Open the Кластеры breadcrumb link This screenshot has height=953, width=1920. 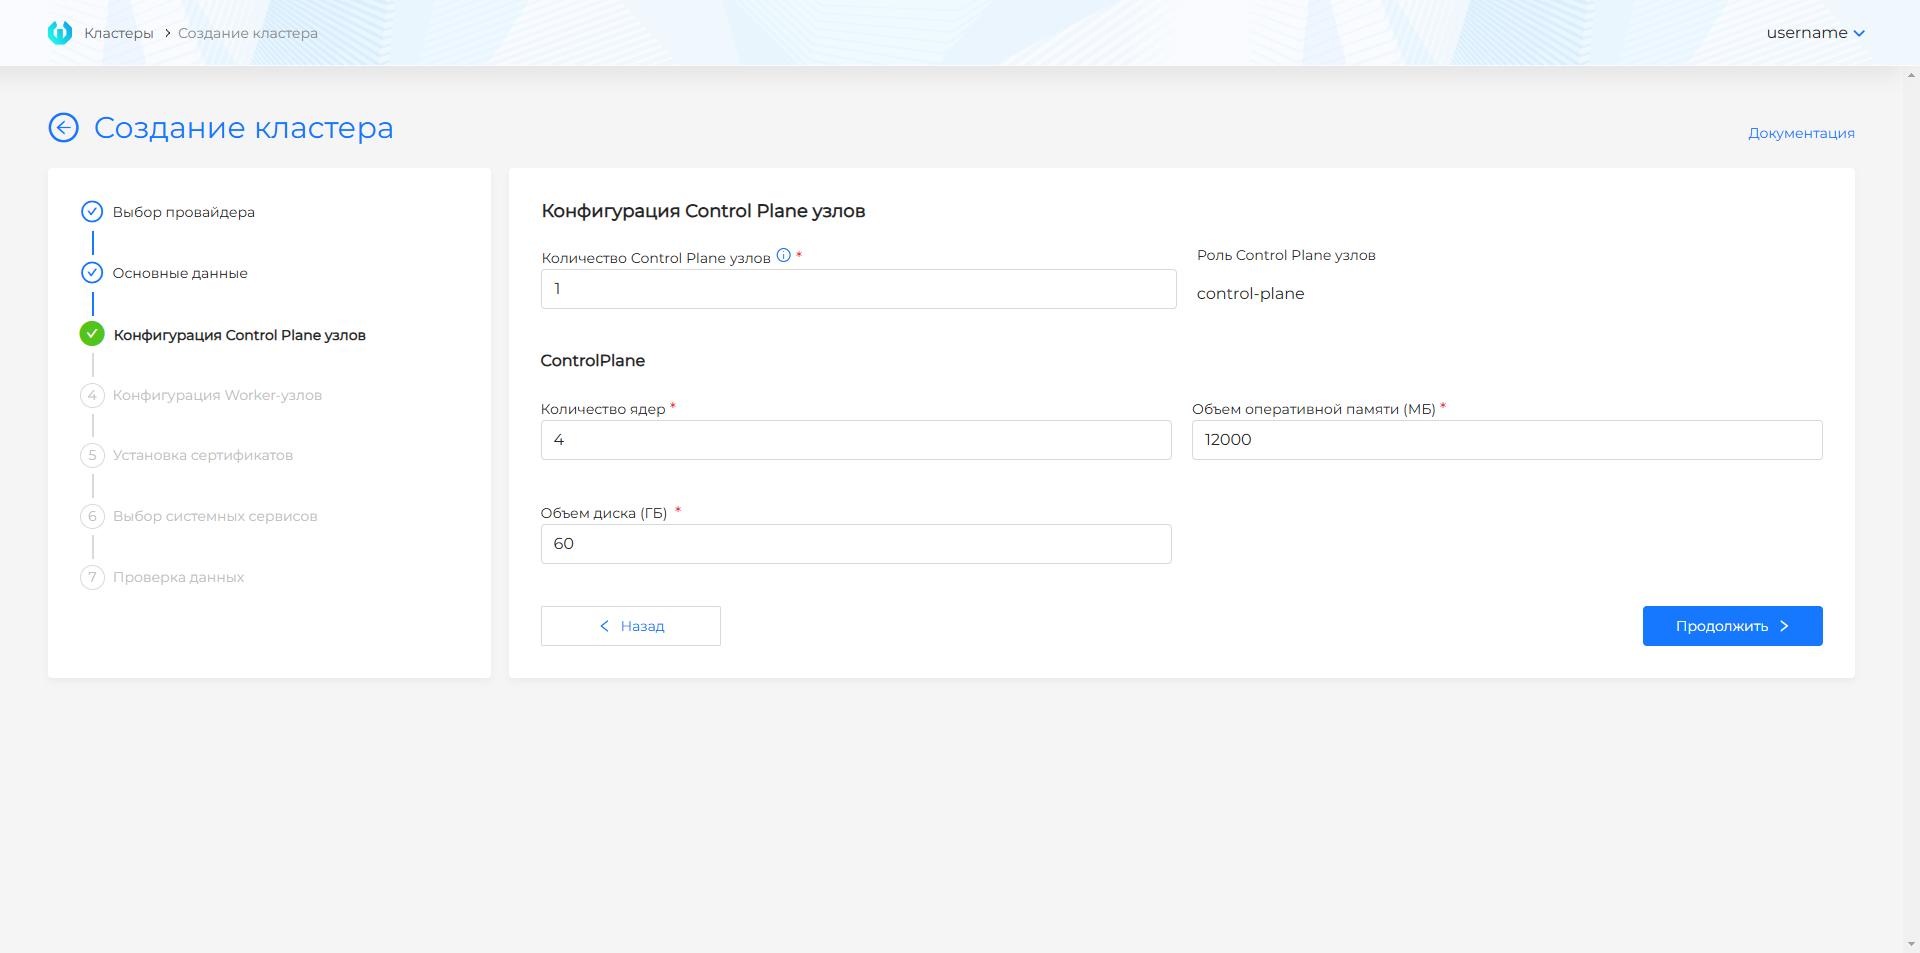pos(118,33)
